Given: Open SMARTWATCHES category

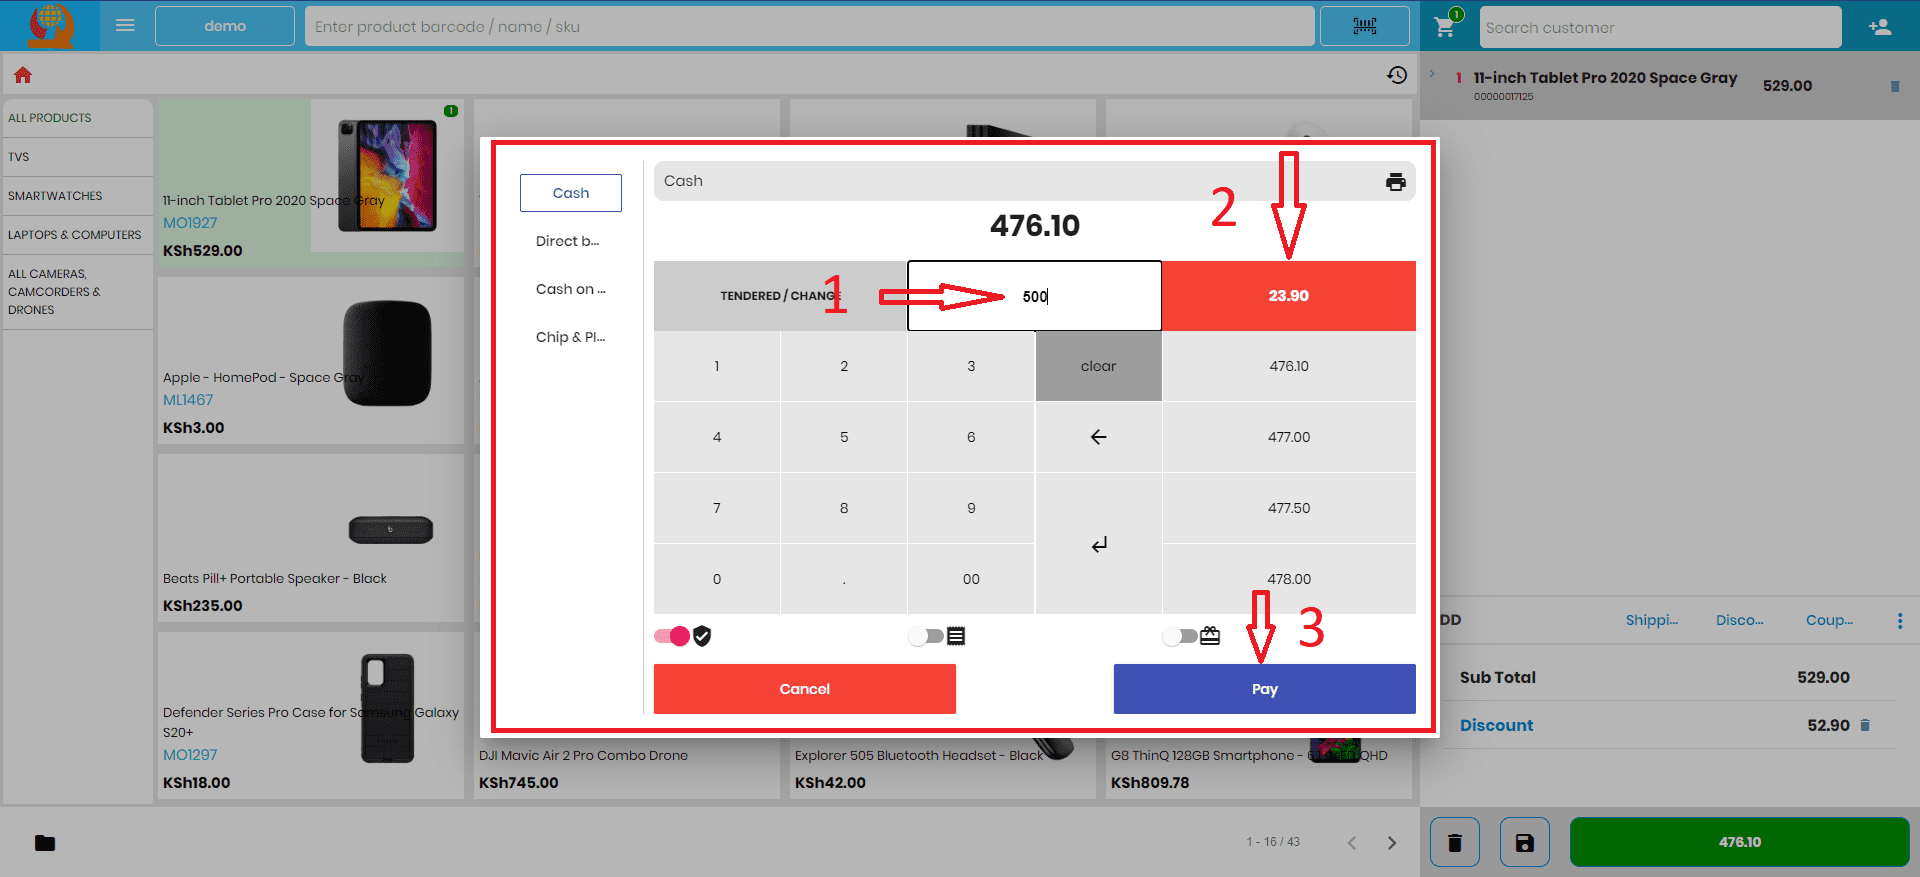Looking at the screenshot, I should pyautogui.click(x=78, y=196).
